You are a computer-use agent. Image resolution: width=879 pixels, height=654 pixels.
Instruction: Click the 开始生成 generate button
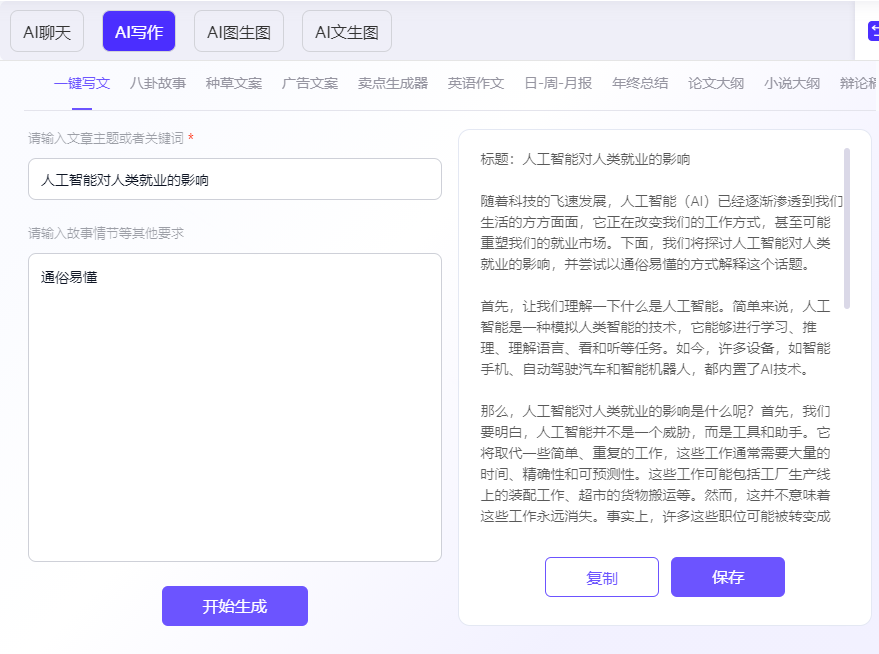(x=234, y=606)
